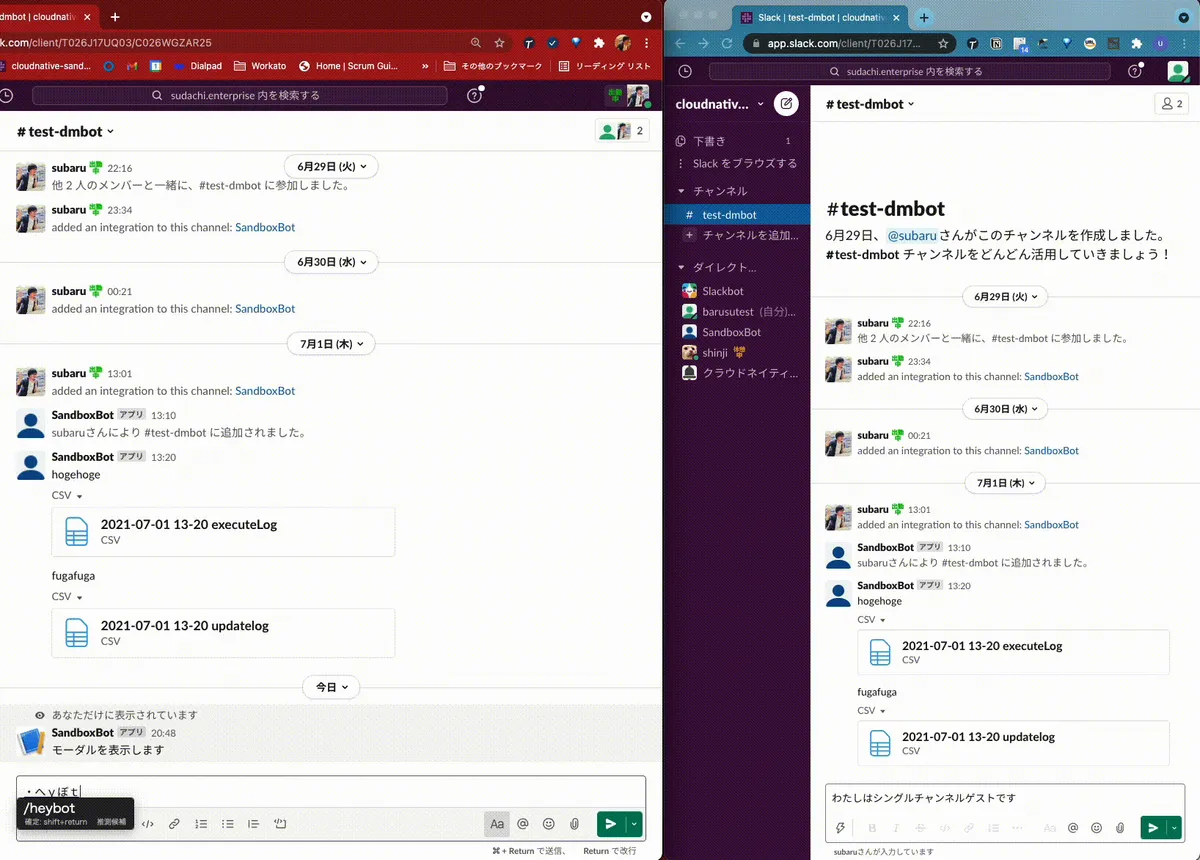Open the executeLog CSV file in left window
1200x860 pixels.
223,531
